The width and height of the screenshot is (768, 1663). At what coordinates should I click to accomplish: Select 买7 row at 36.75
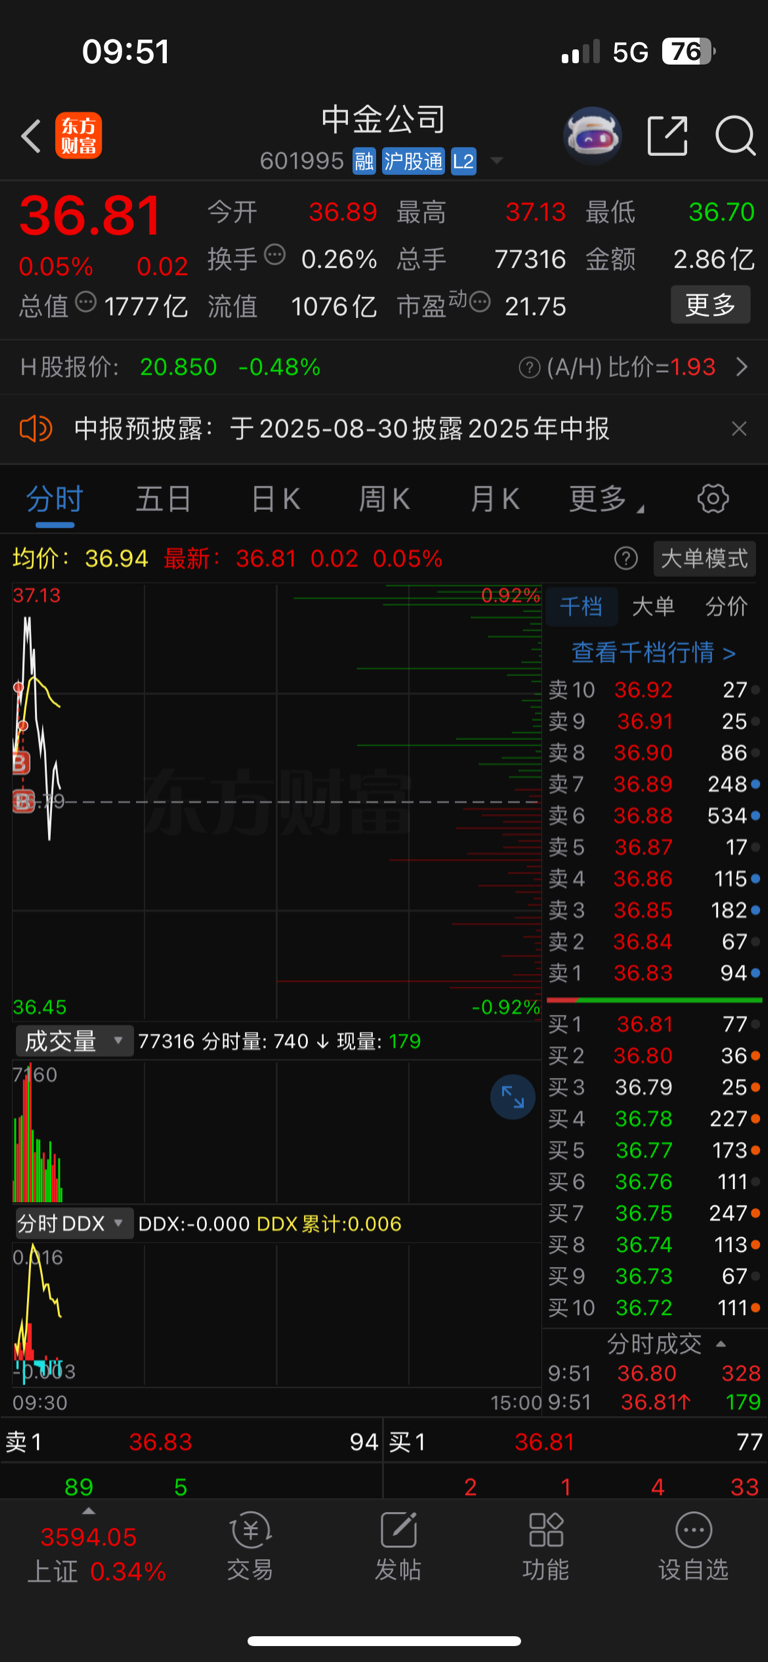click(655, 1213)
